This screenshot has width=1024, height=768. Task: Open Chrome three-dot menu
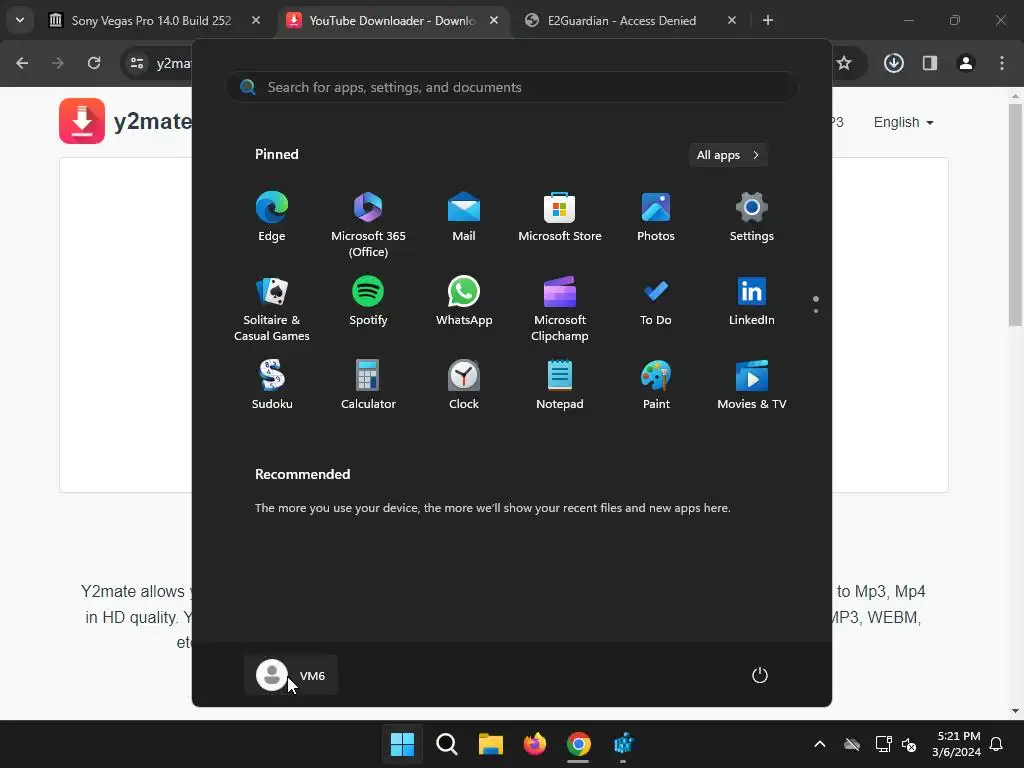click(1002, 63)
